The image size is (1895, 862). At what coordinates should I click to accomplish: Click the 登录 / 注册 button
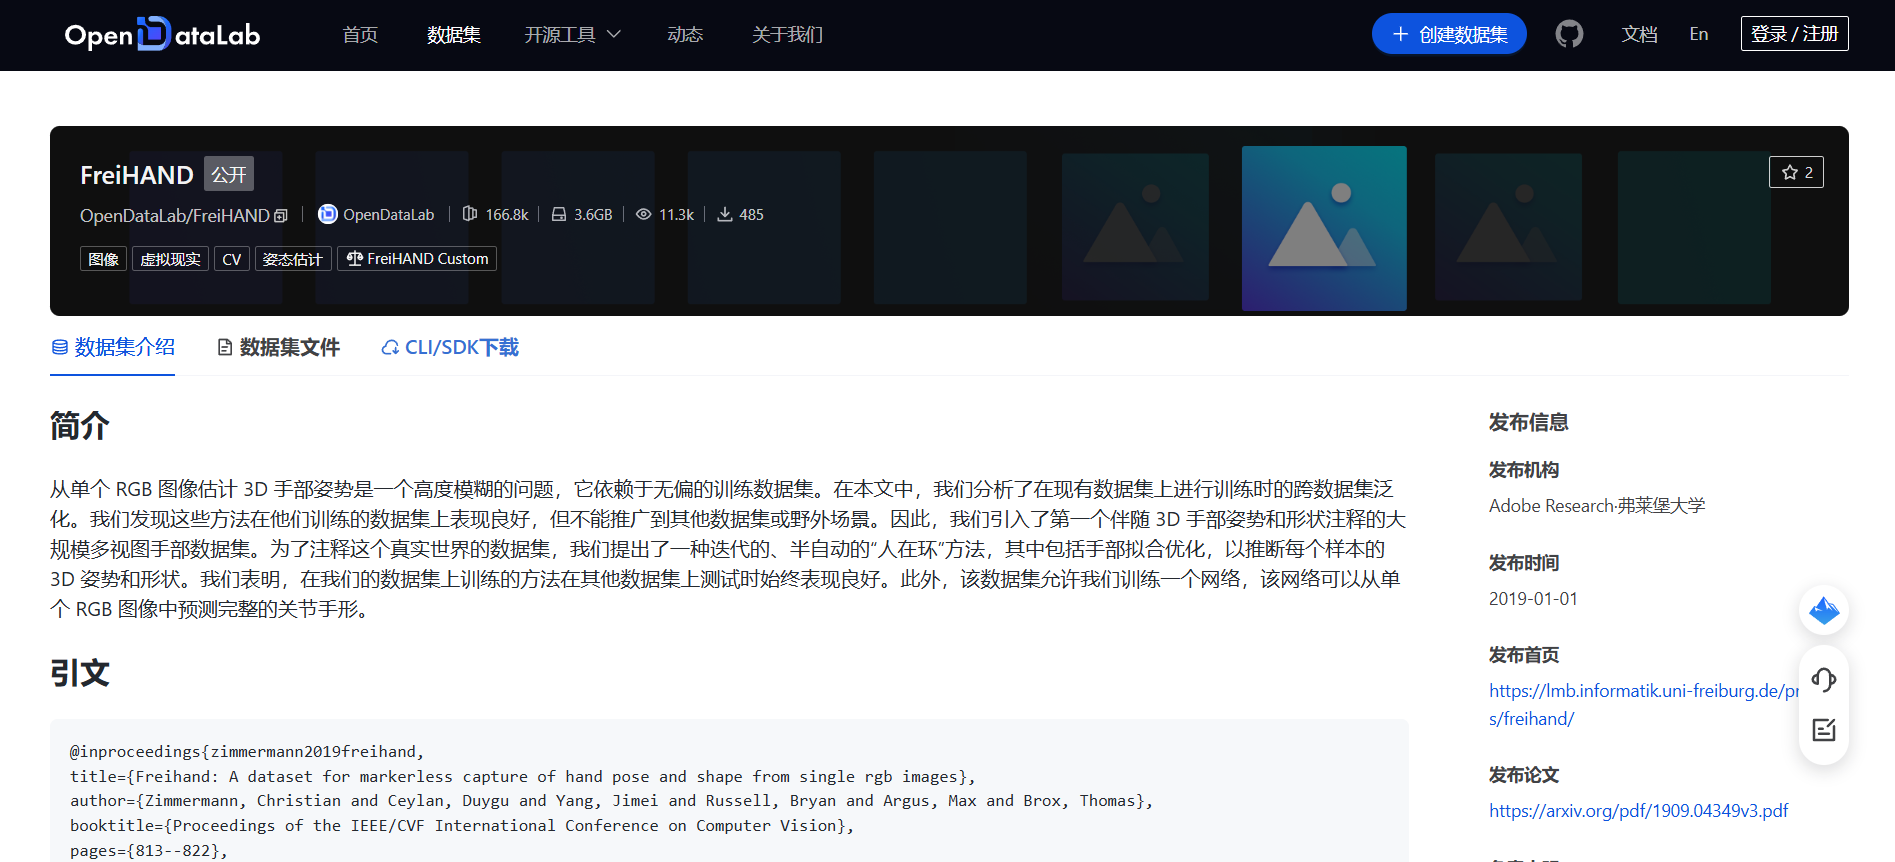[1794, 34]
